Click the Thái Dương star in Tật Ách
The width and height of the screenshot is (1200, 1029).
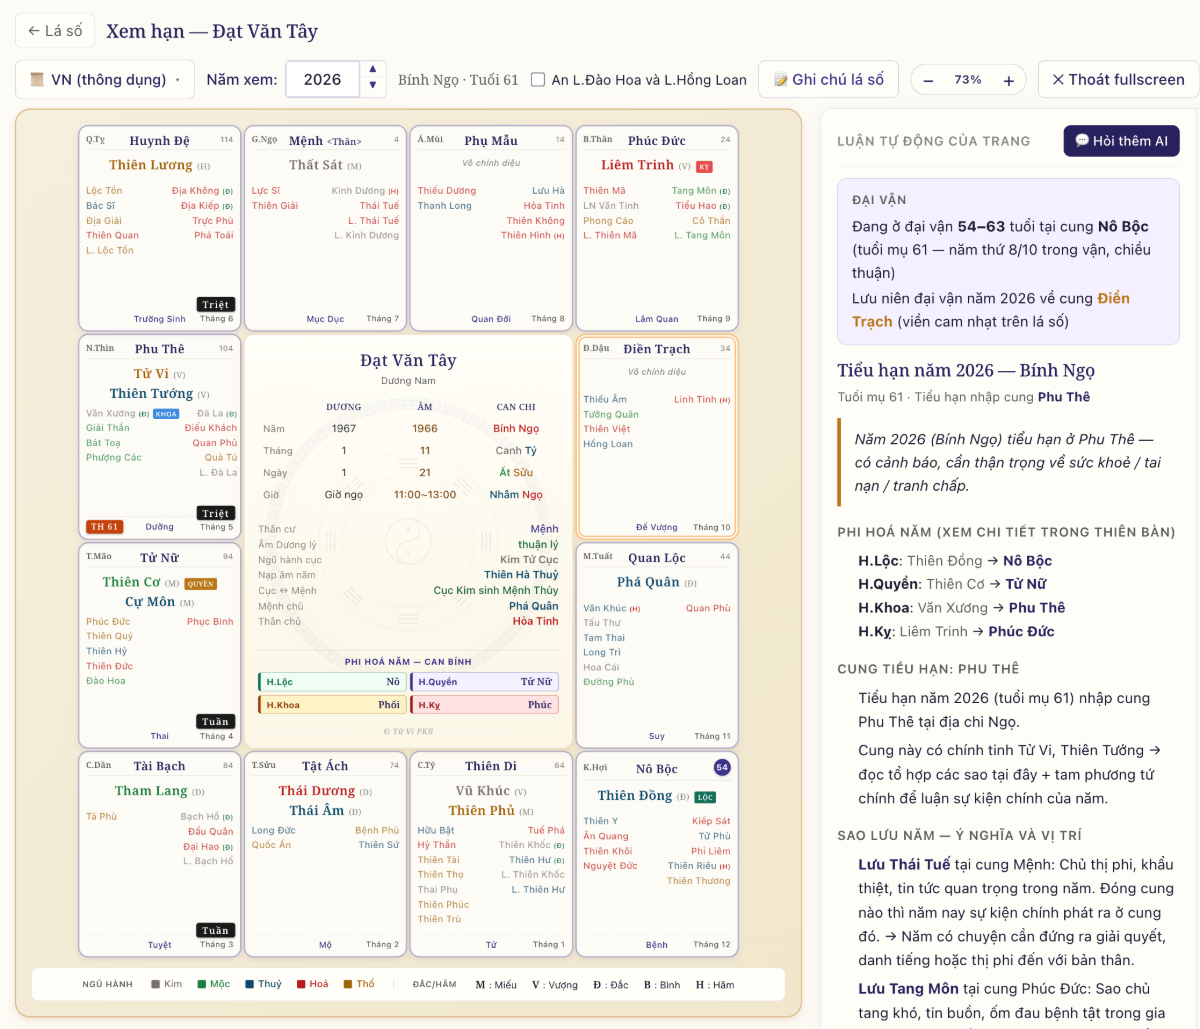[x=317, y=791]
